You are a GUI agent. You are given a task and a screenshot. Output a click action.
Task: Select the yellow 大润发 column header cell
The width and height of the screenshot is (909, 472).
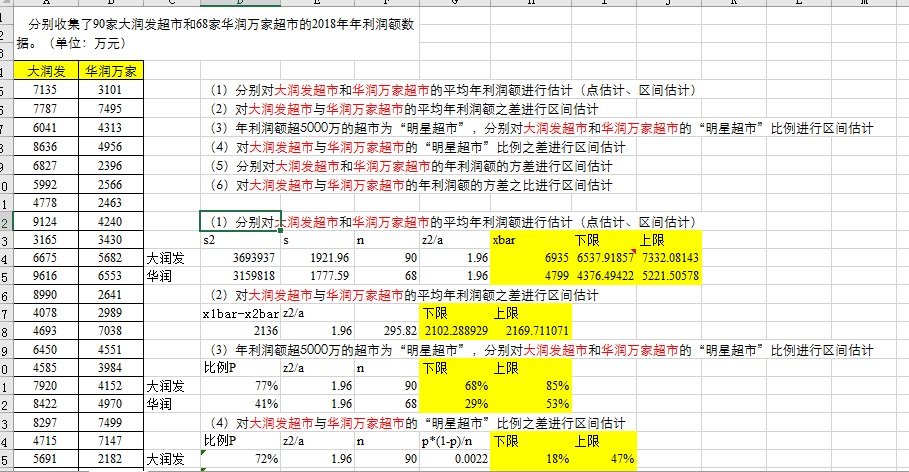coord(46,71)
